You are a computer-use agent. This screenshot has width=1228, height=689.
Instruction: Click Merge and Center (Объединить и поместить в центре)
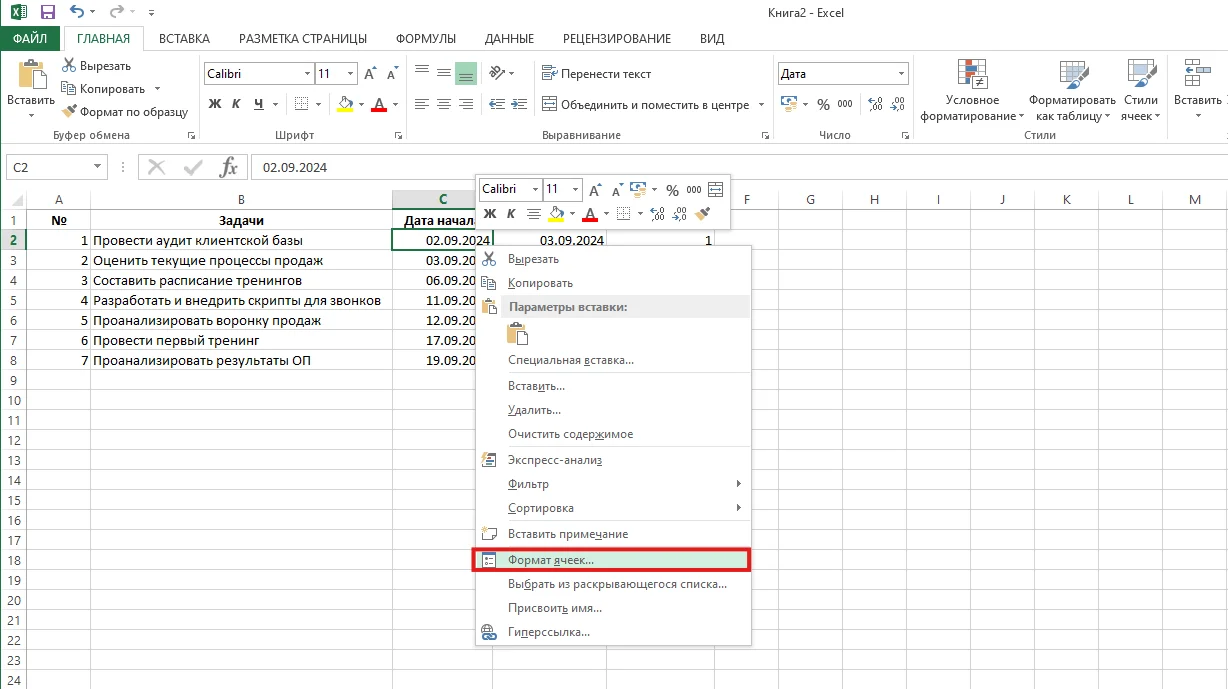tap(646, 104)
